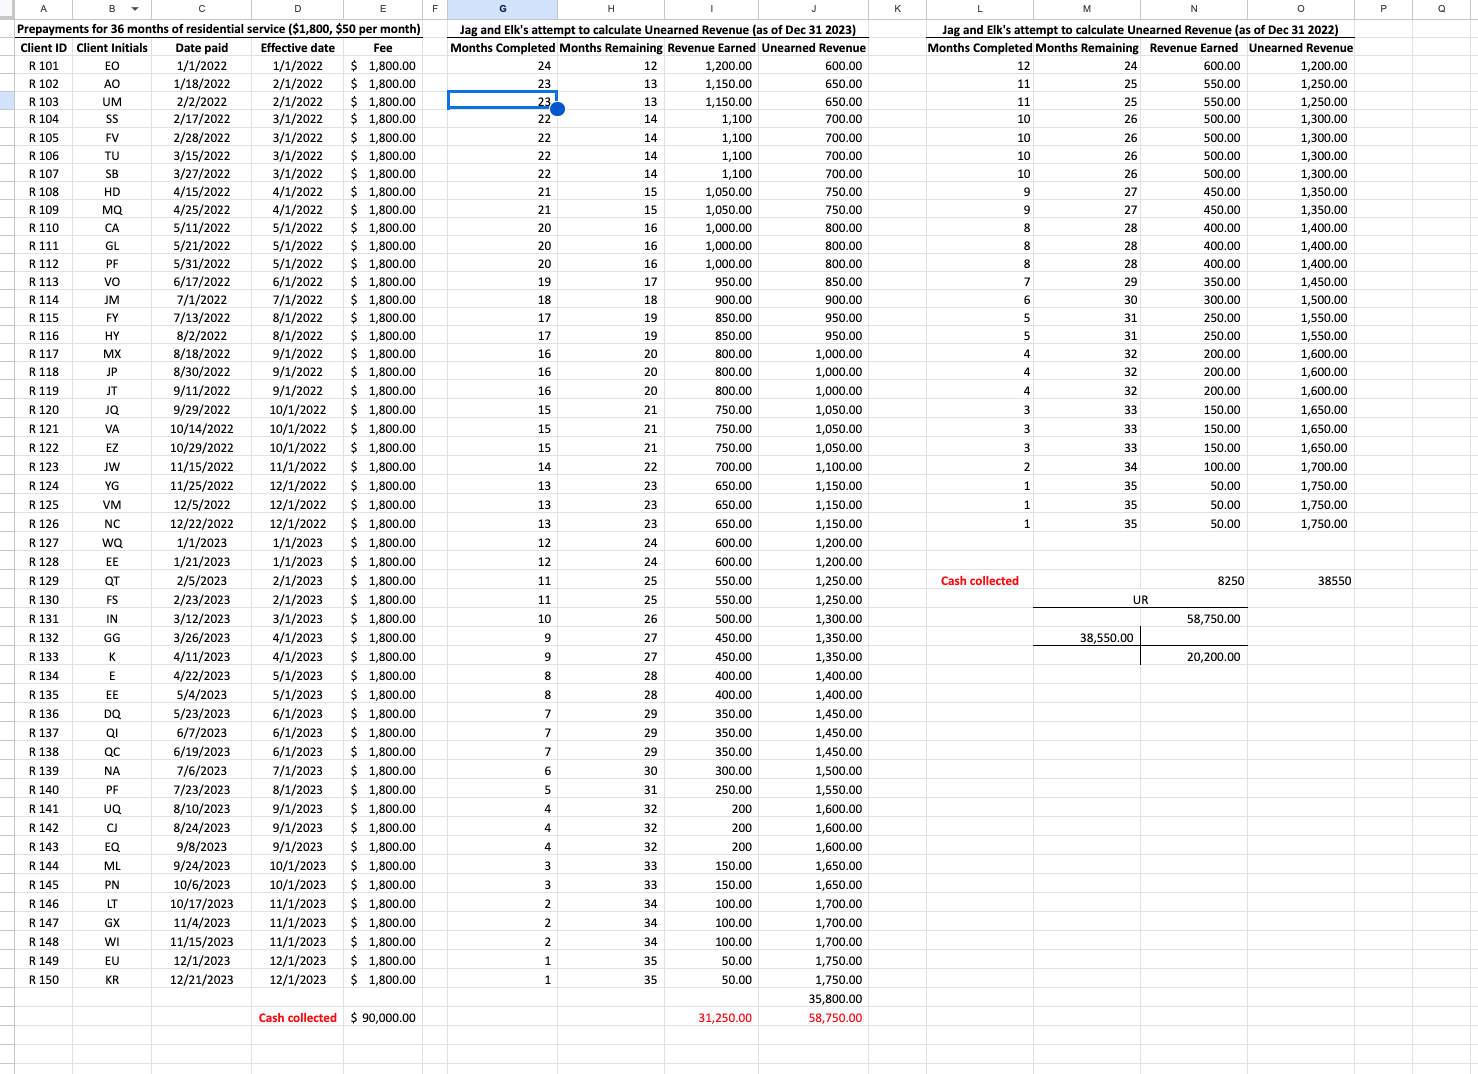1478x1074 pixels.
Task: Select the '$ 90,000.00' total cell
Action: [x=383, y=1017]
